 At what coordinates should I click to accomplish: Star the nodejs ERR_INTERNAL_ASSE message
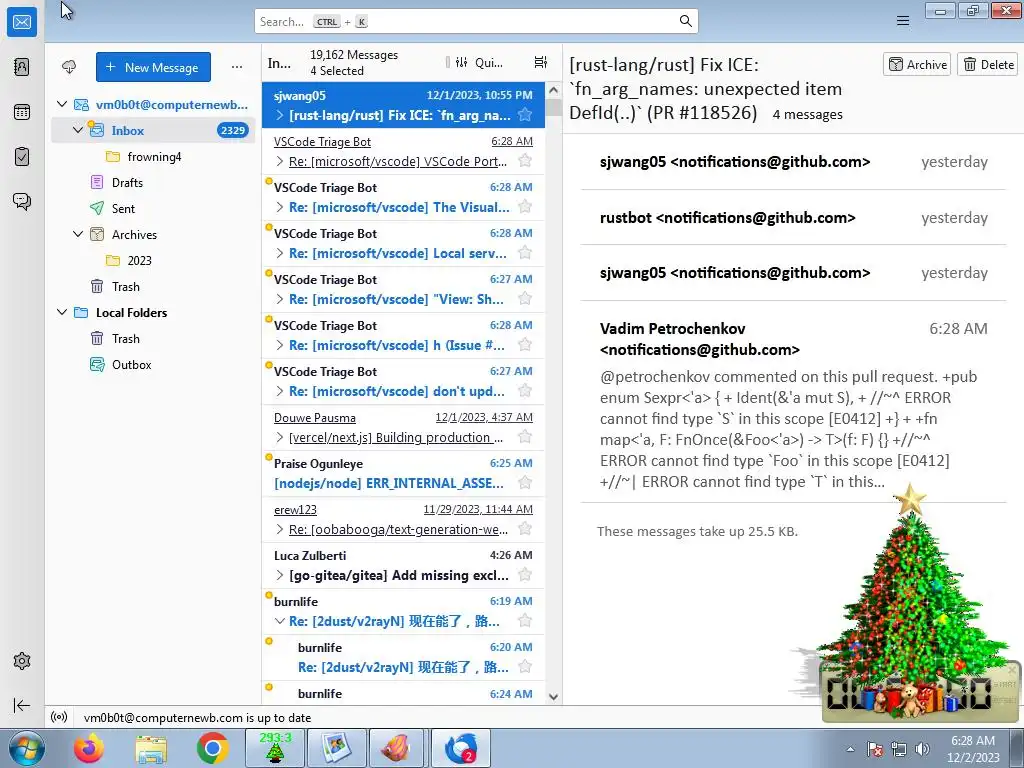point(524,483)
